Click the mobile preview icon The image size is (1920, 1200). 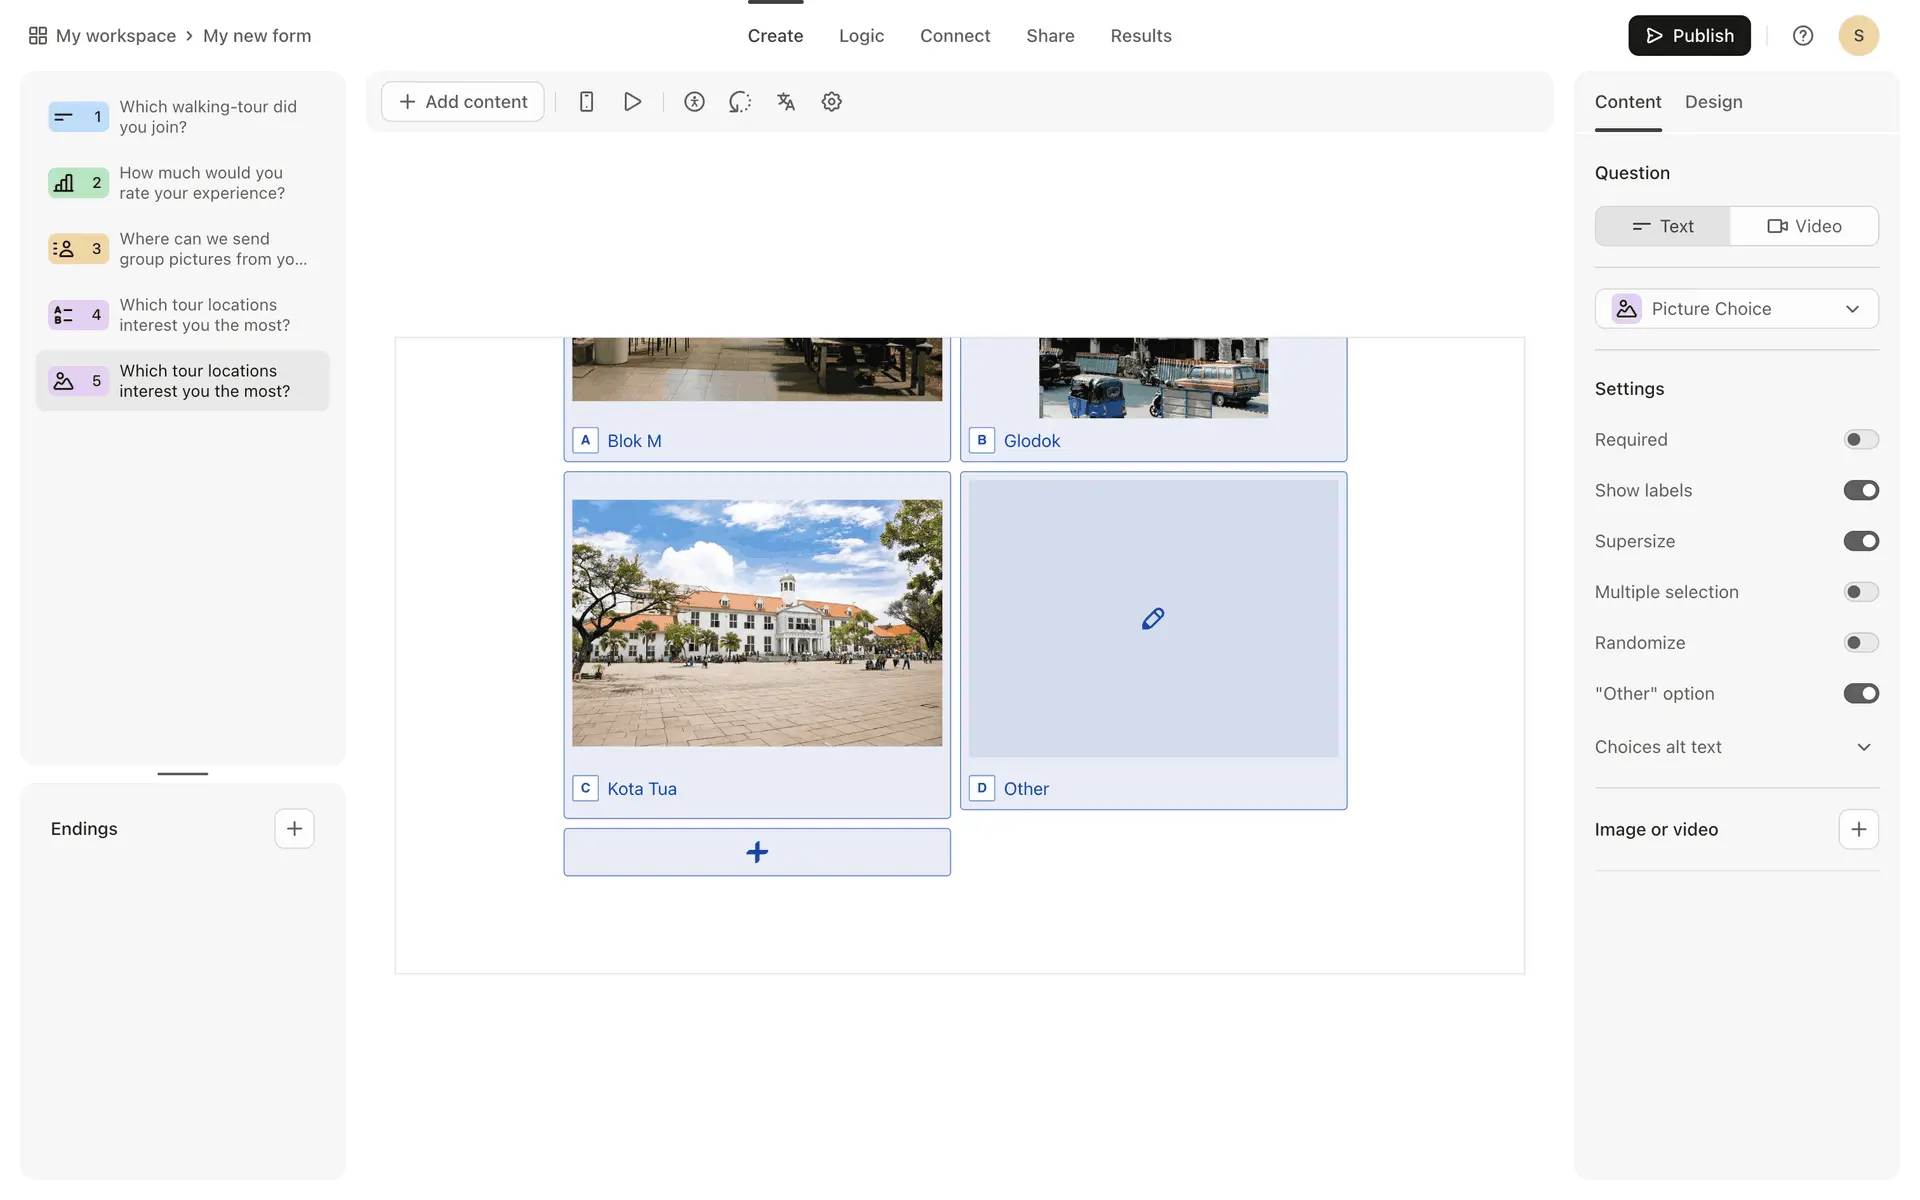pos(586,102)
